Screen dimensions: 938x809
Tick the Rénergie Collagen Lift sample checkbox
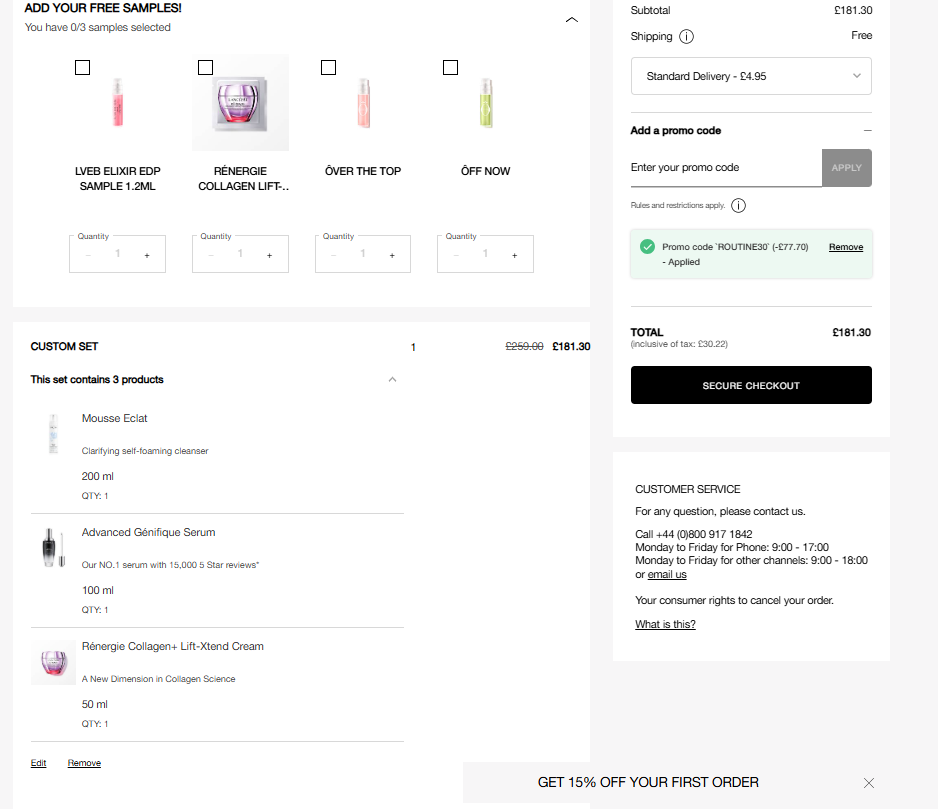[205, 68]
